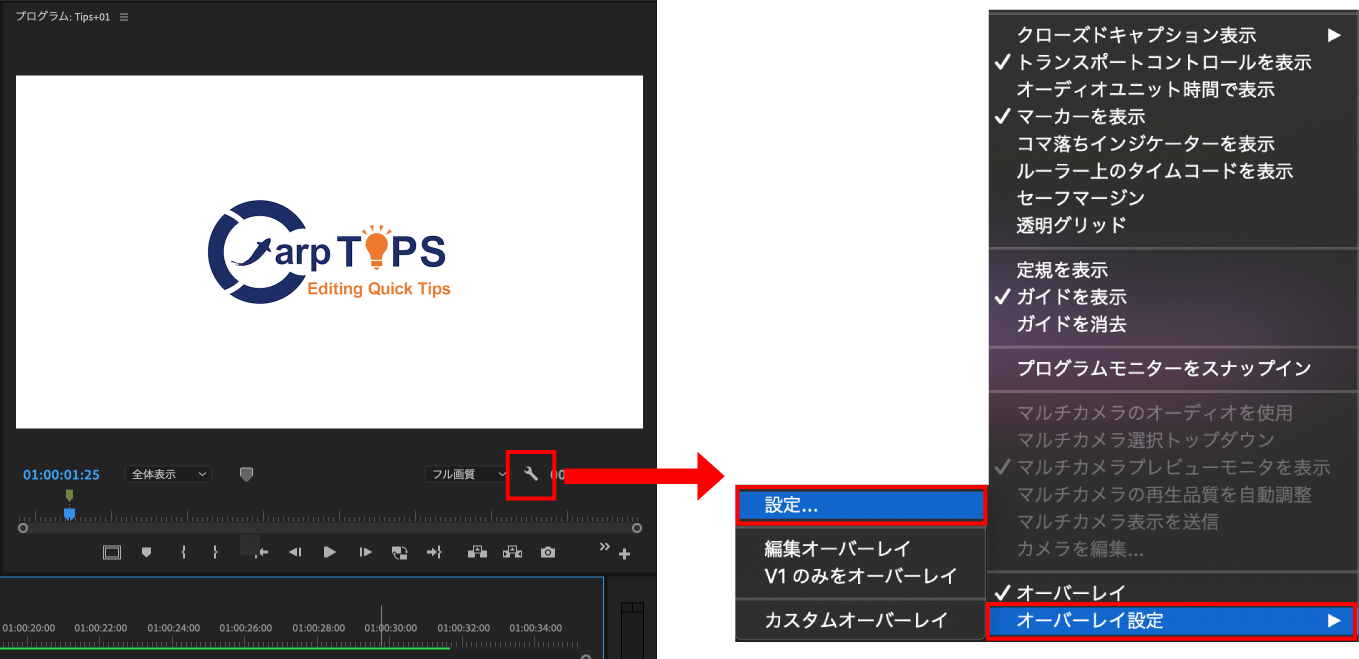Open the Program panel hamburger menu
This screenshot has width=1359, height=659.
click(x=124, y=17)
